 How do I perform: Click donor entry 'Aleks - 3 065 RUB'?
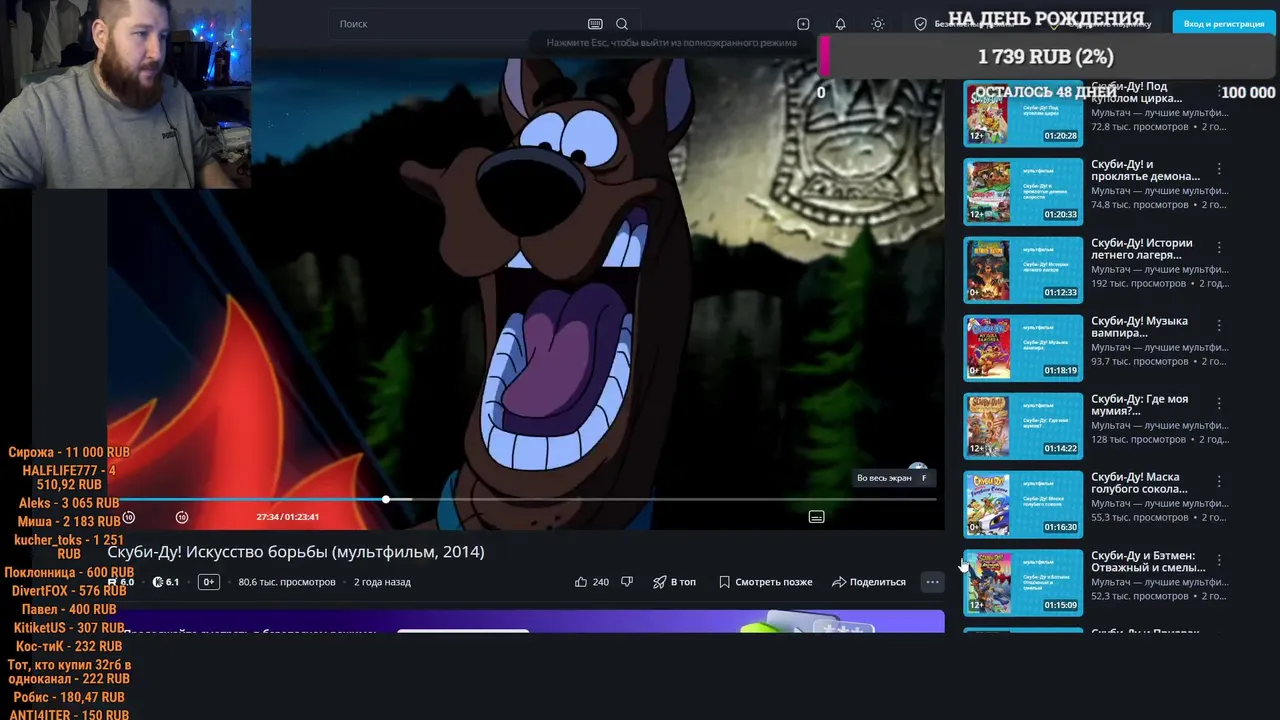point(69,503)
